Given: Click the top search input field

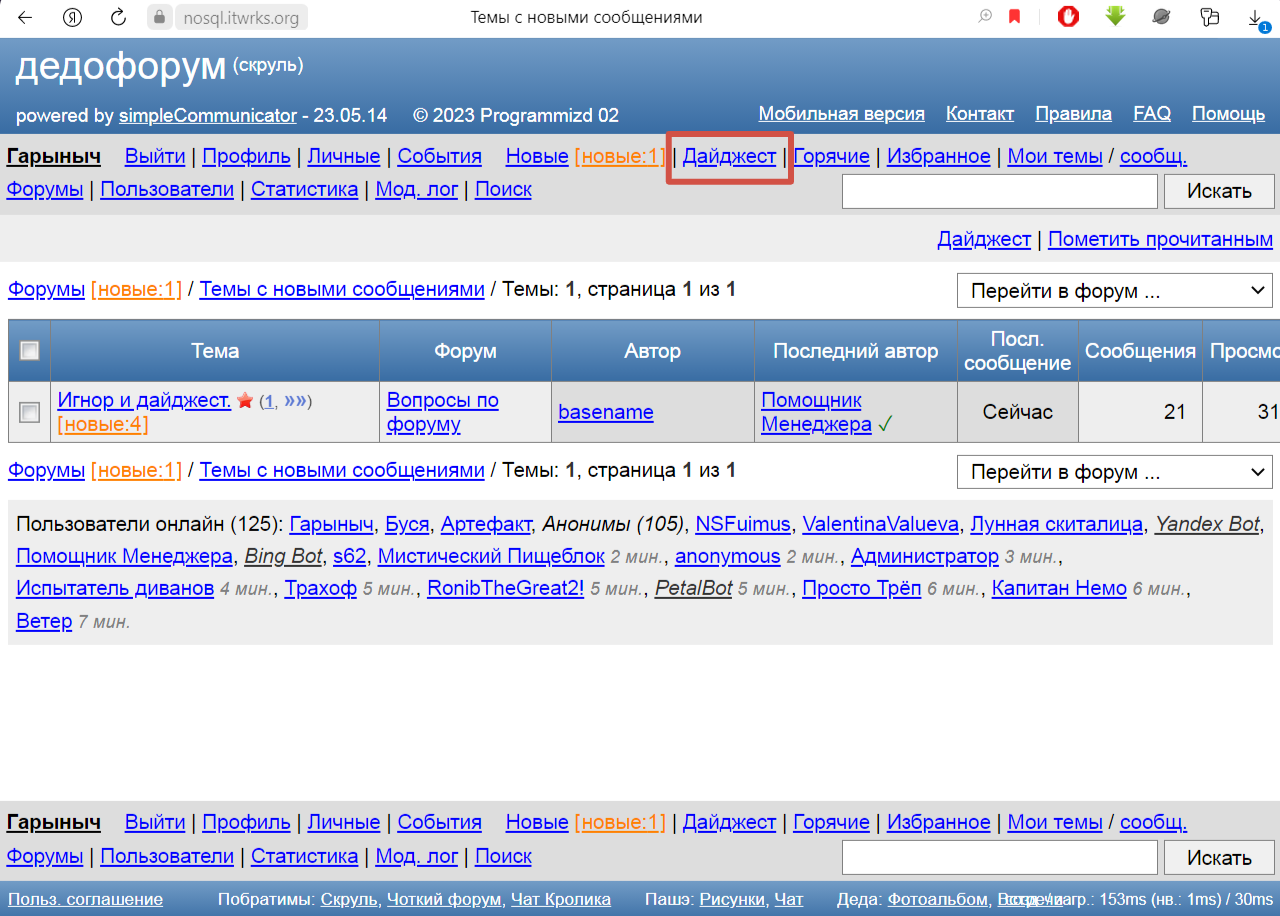Looking at the screenshot, I should click(x=999, y=191).
